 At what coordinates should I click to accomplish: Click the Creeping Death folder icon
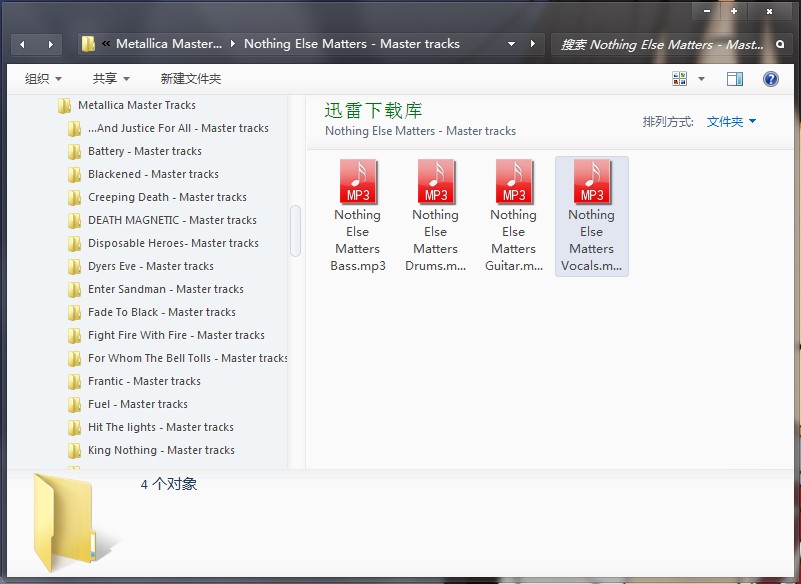pyautogui.click(x=75, y=197)
